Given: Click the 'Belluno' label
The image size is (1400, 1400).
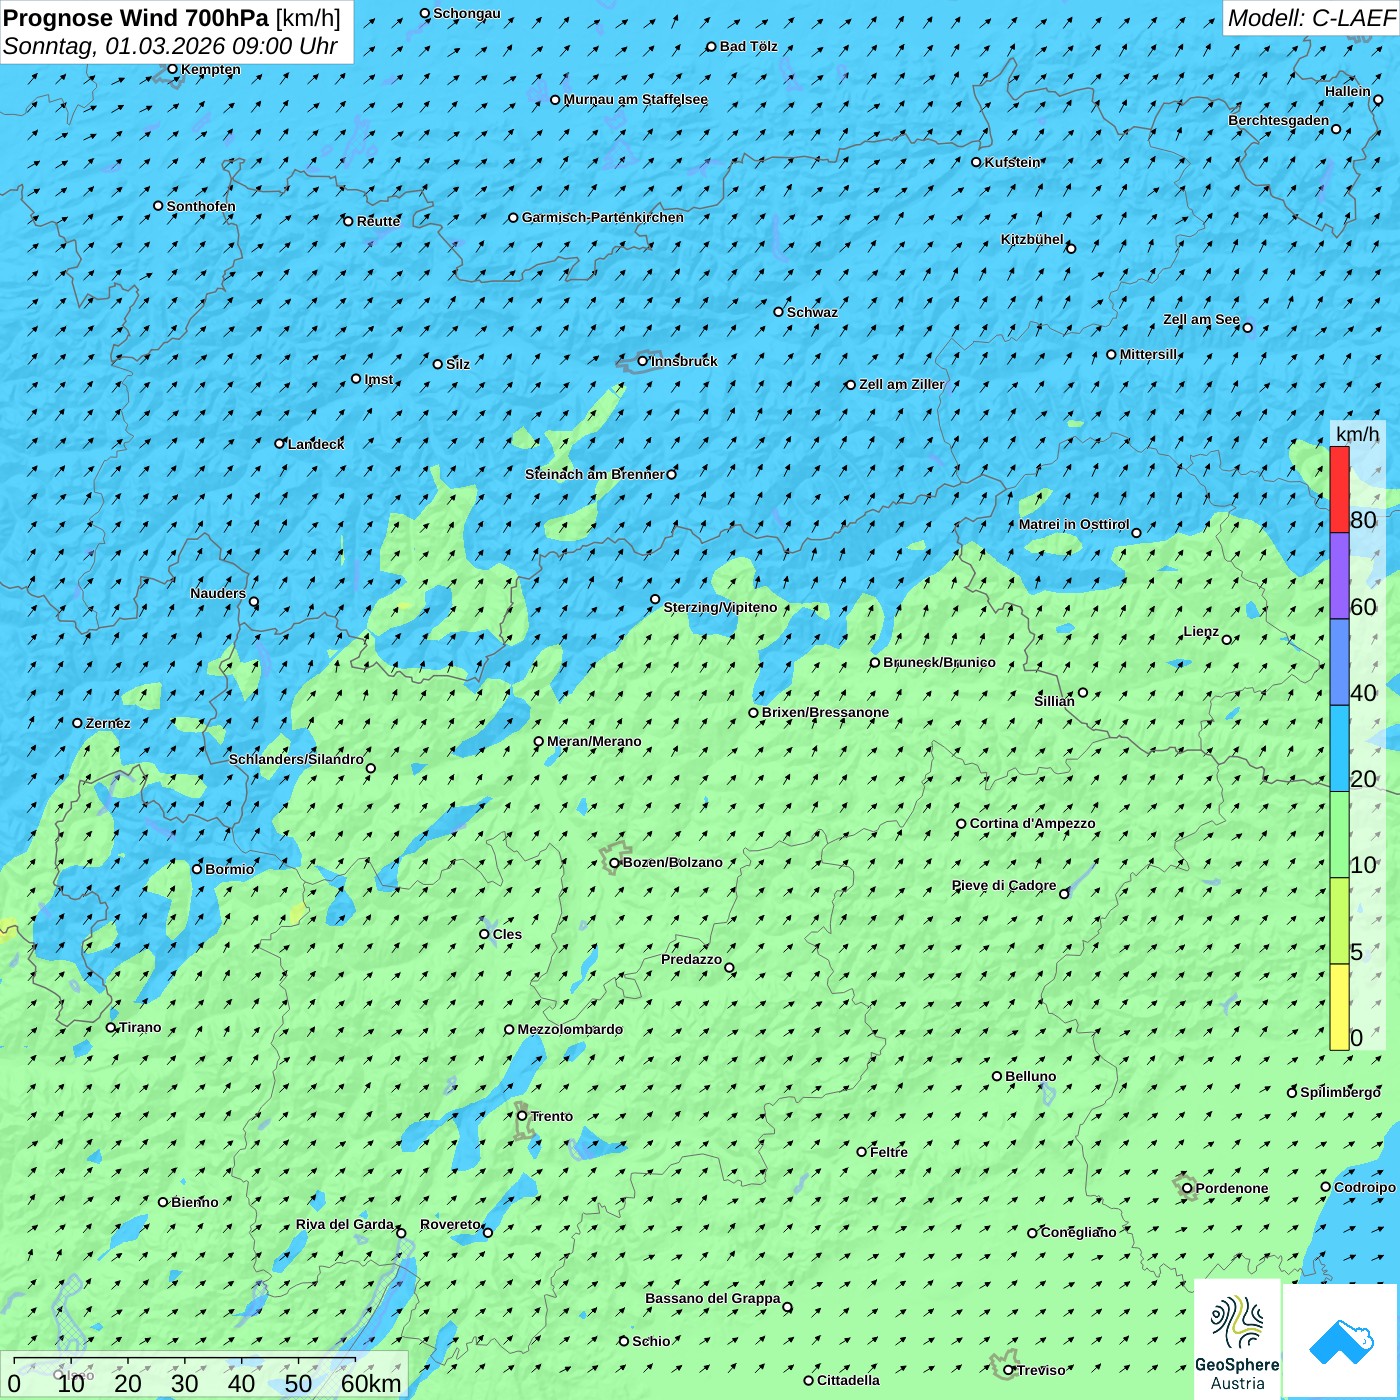Looking at the screenshot, I should coord(1031,1076).
